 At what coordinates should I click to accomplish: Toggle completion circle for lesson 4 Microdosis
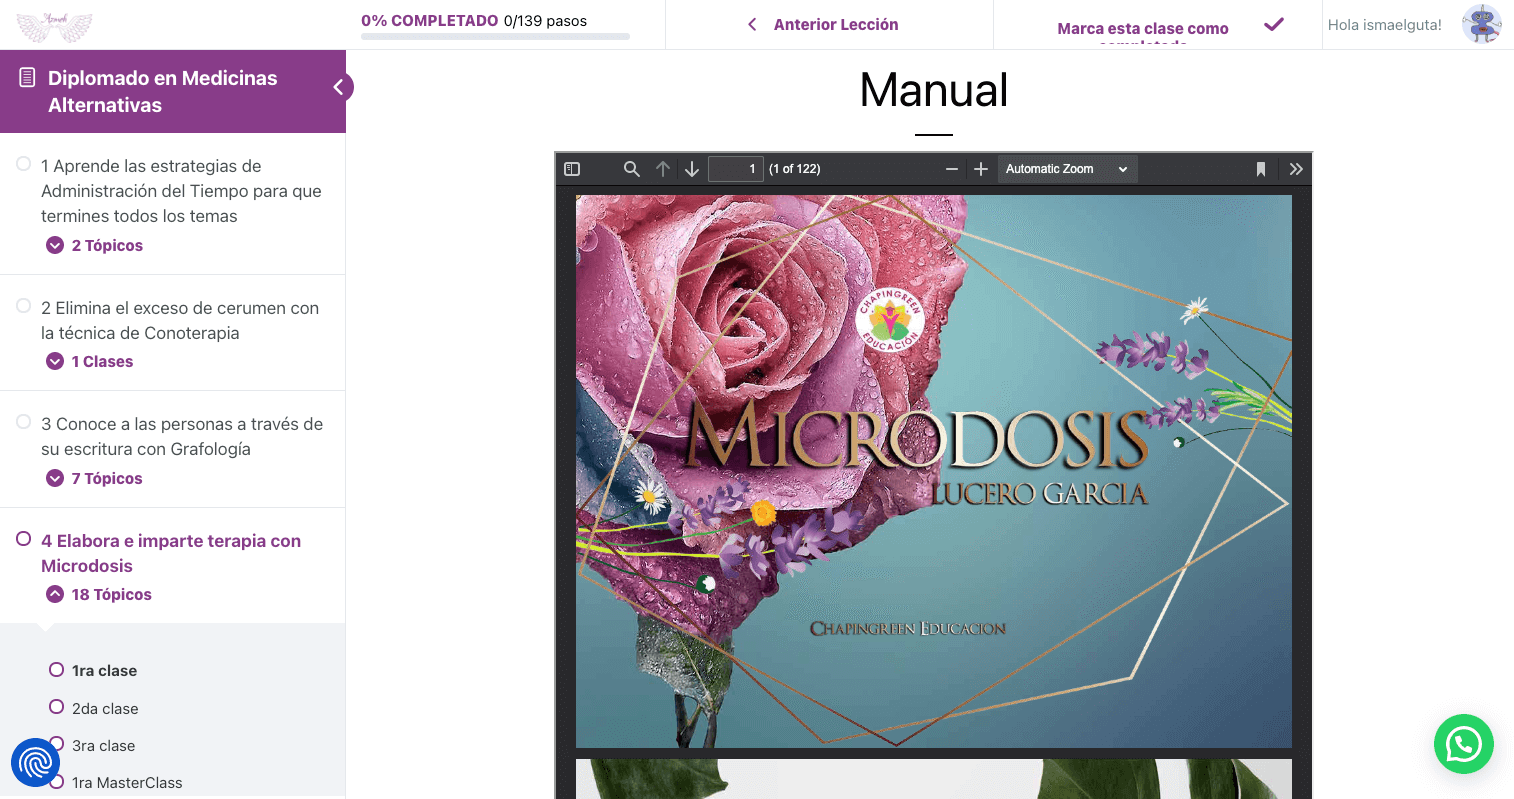(24, 539)
